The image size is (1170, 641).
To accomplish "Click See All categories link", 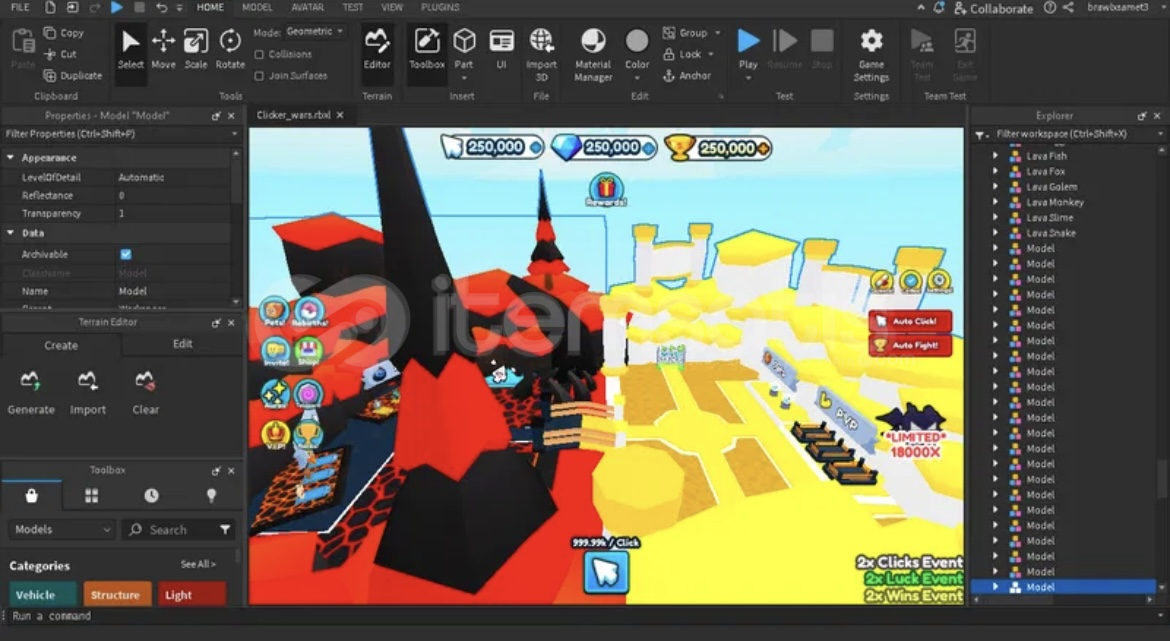I will click(198, 564).
